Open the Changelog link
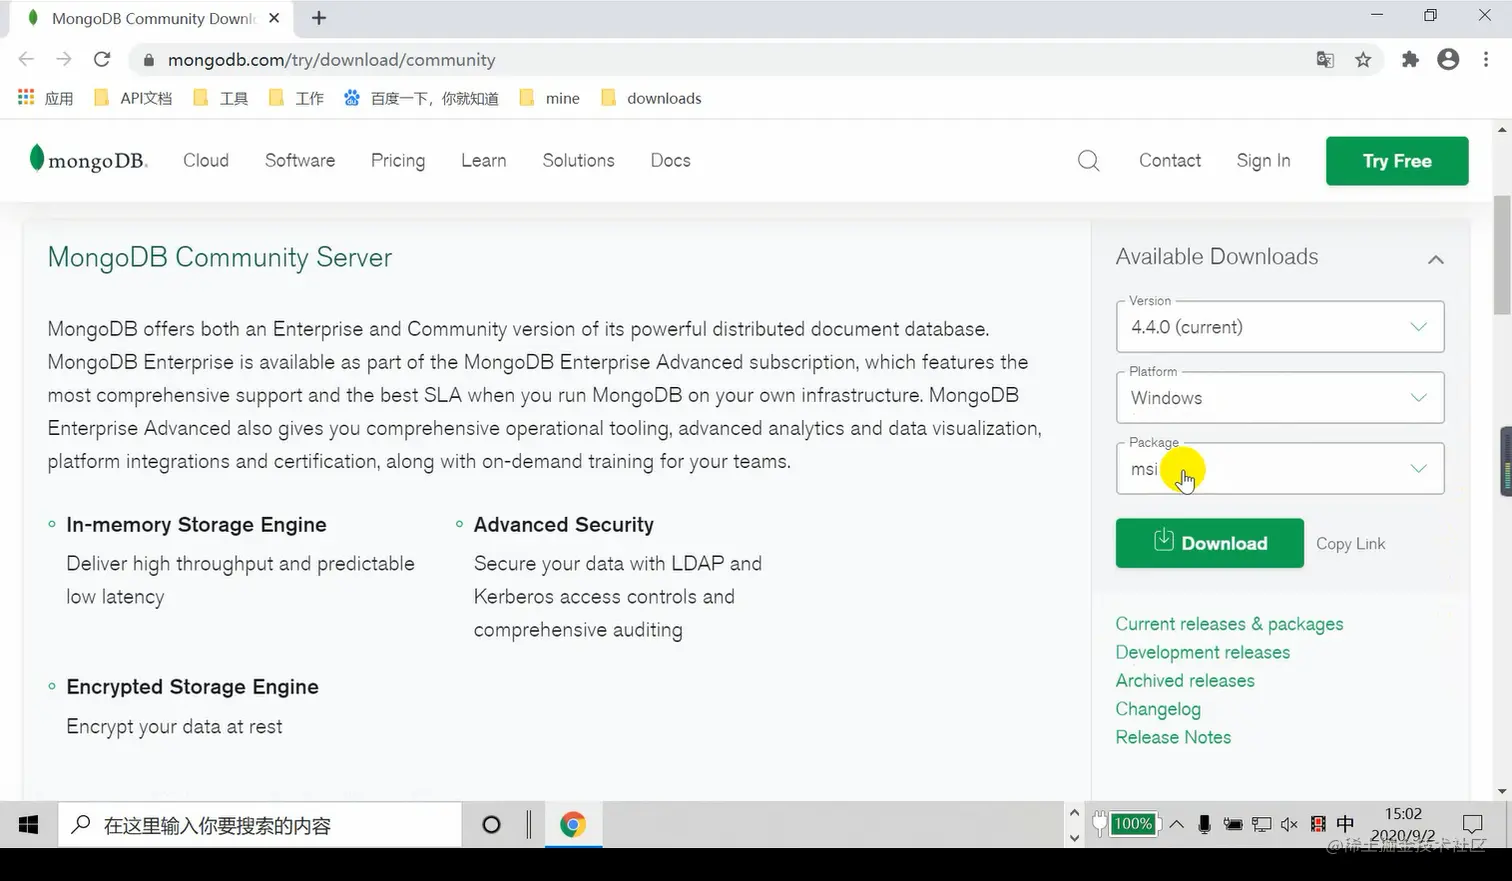Screen dimensions: 1512x881 [x=1158, y=709]
